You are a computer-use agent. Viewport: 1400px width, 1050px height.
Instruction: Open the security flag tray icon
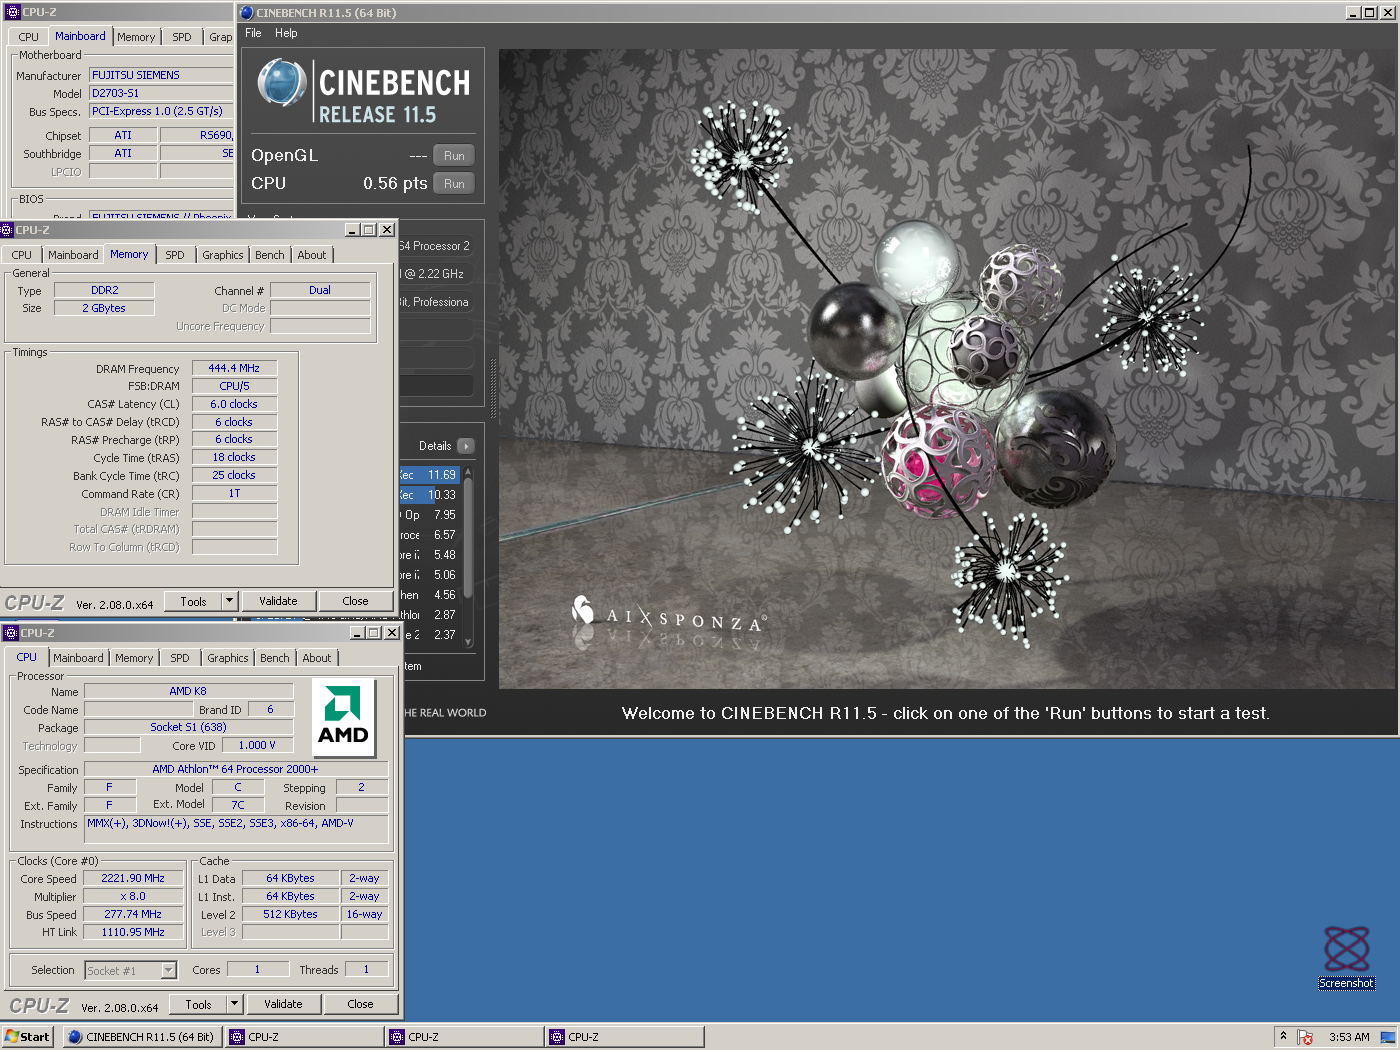(1305, 1037)
